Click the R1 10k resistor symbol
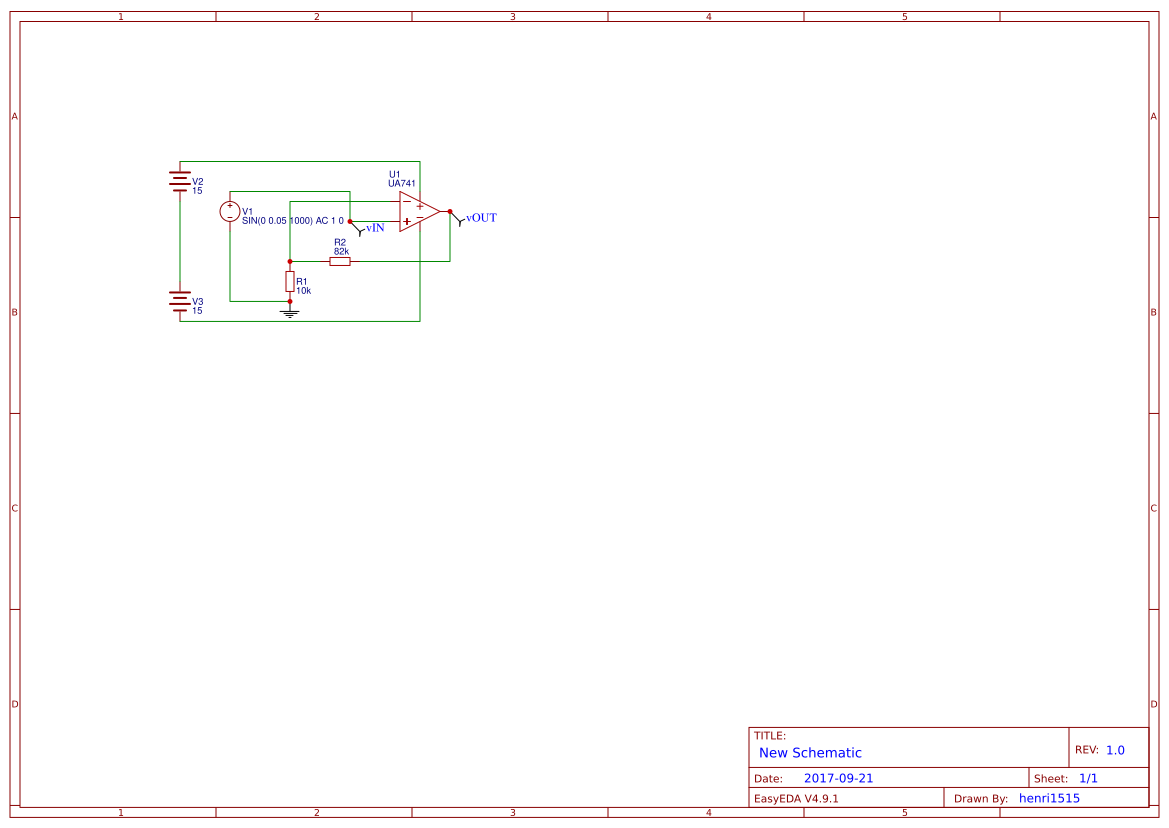Viewport: 1169px width, 828px height. click(x=289, y=282)
